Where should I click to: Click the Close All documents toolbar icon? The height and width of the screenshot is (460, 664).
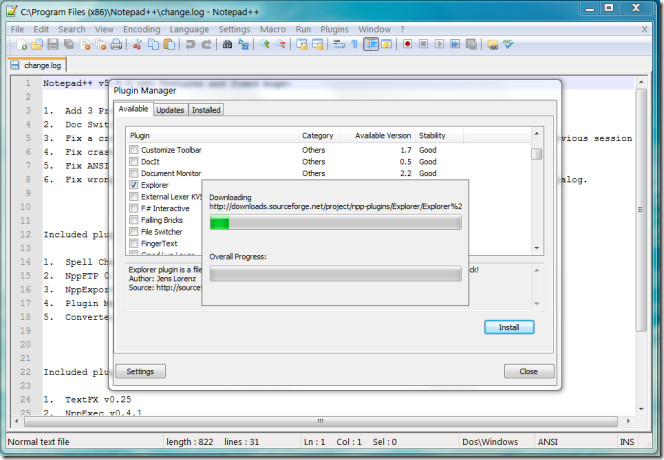click(x=101, y=44)
